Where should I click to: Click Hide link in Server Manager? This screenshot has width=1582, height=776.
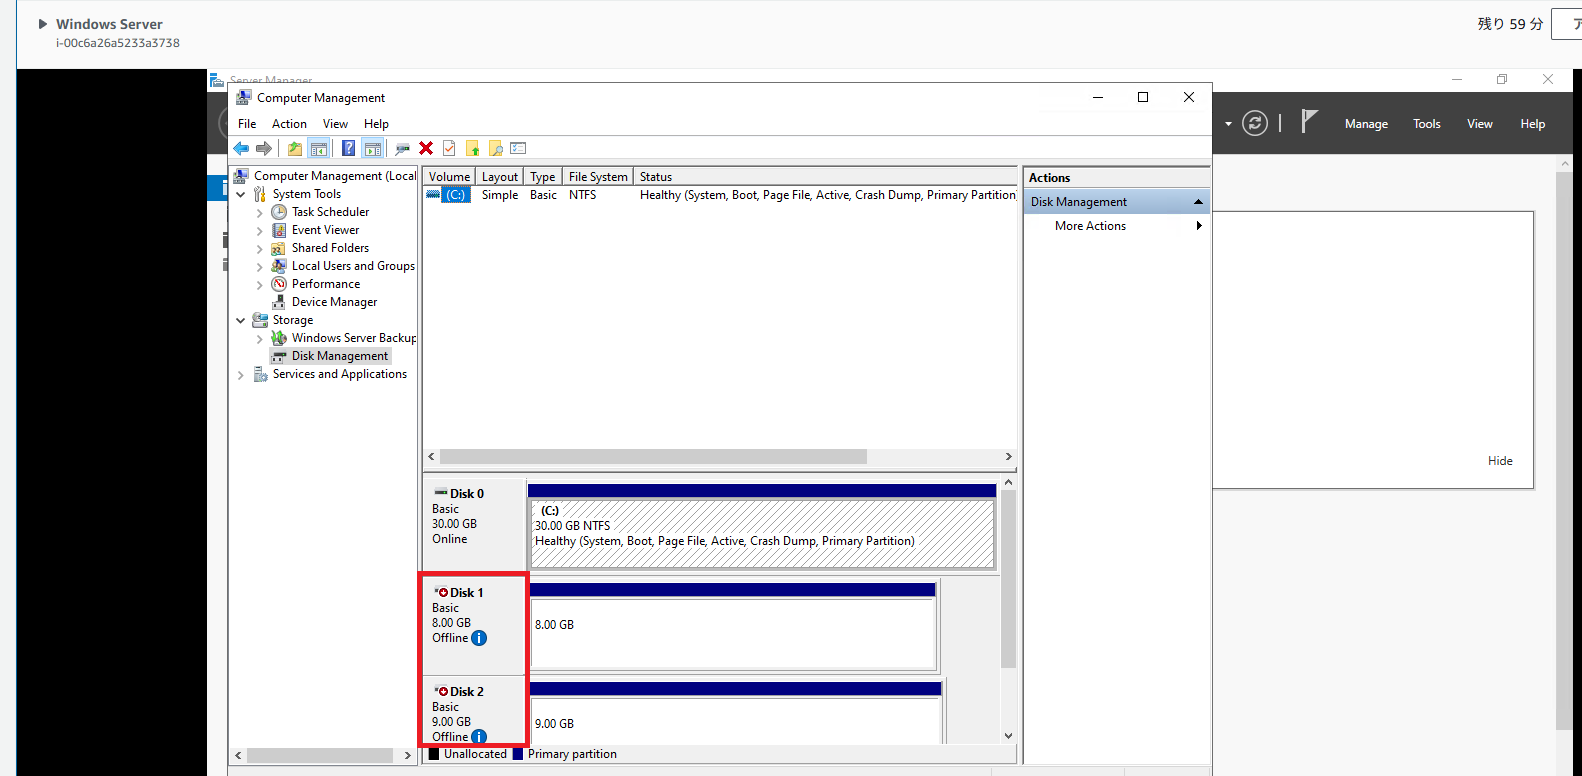coord(1500,461)
